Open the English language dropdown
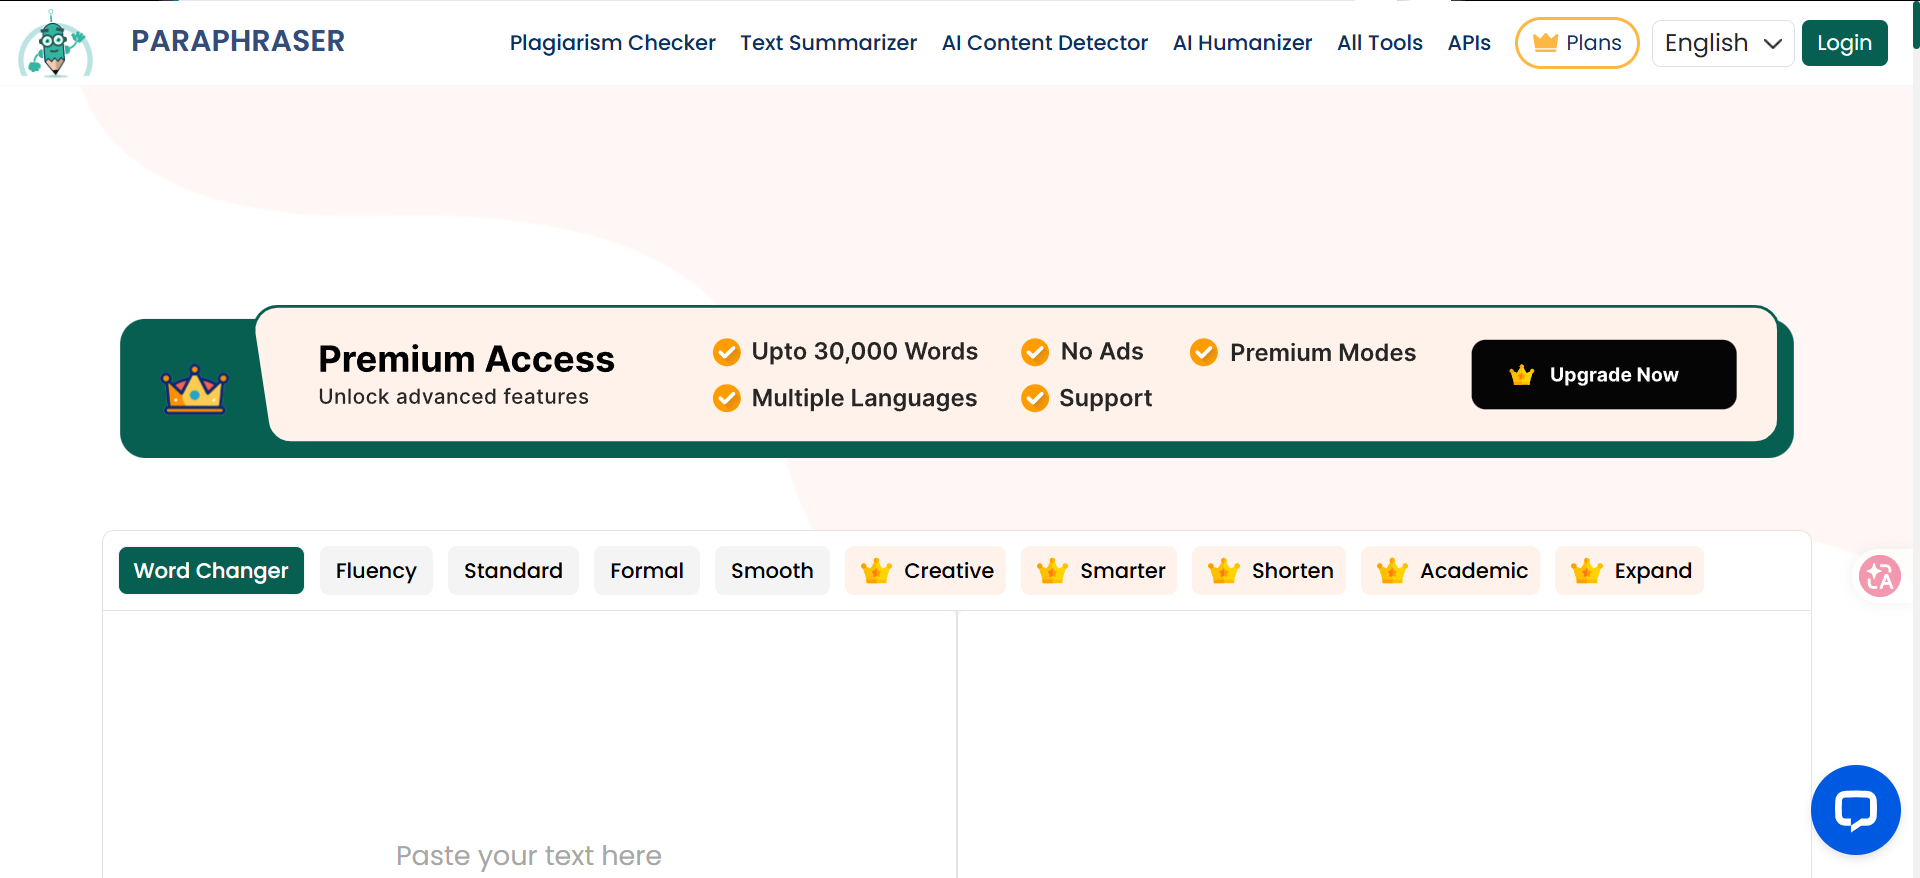Image resolution: width=1920 pixels, height=878 pixels. point(1723,43)
